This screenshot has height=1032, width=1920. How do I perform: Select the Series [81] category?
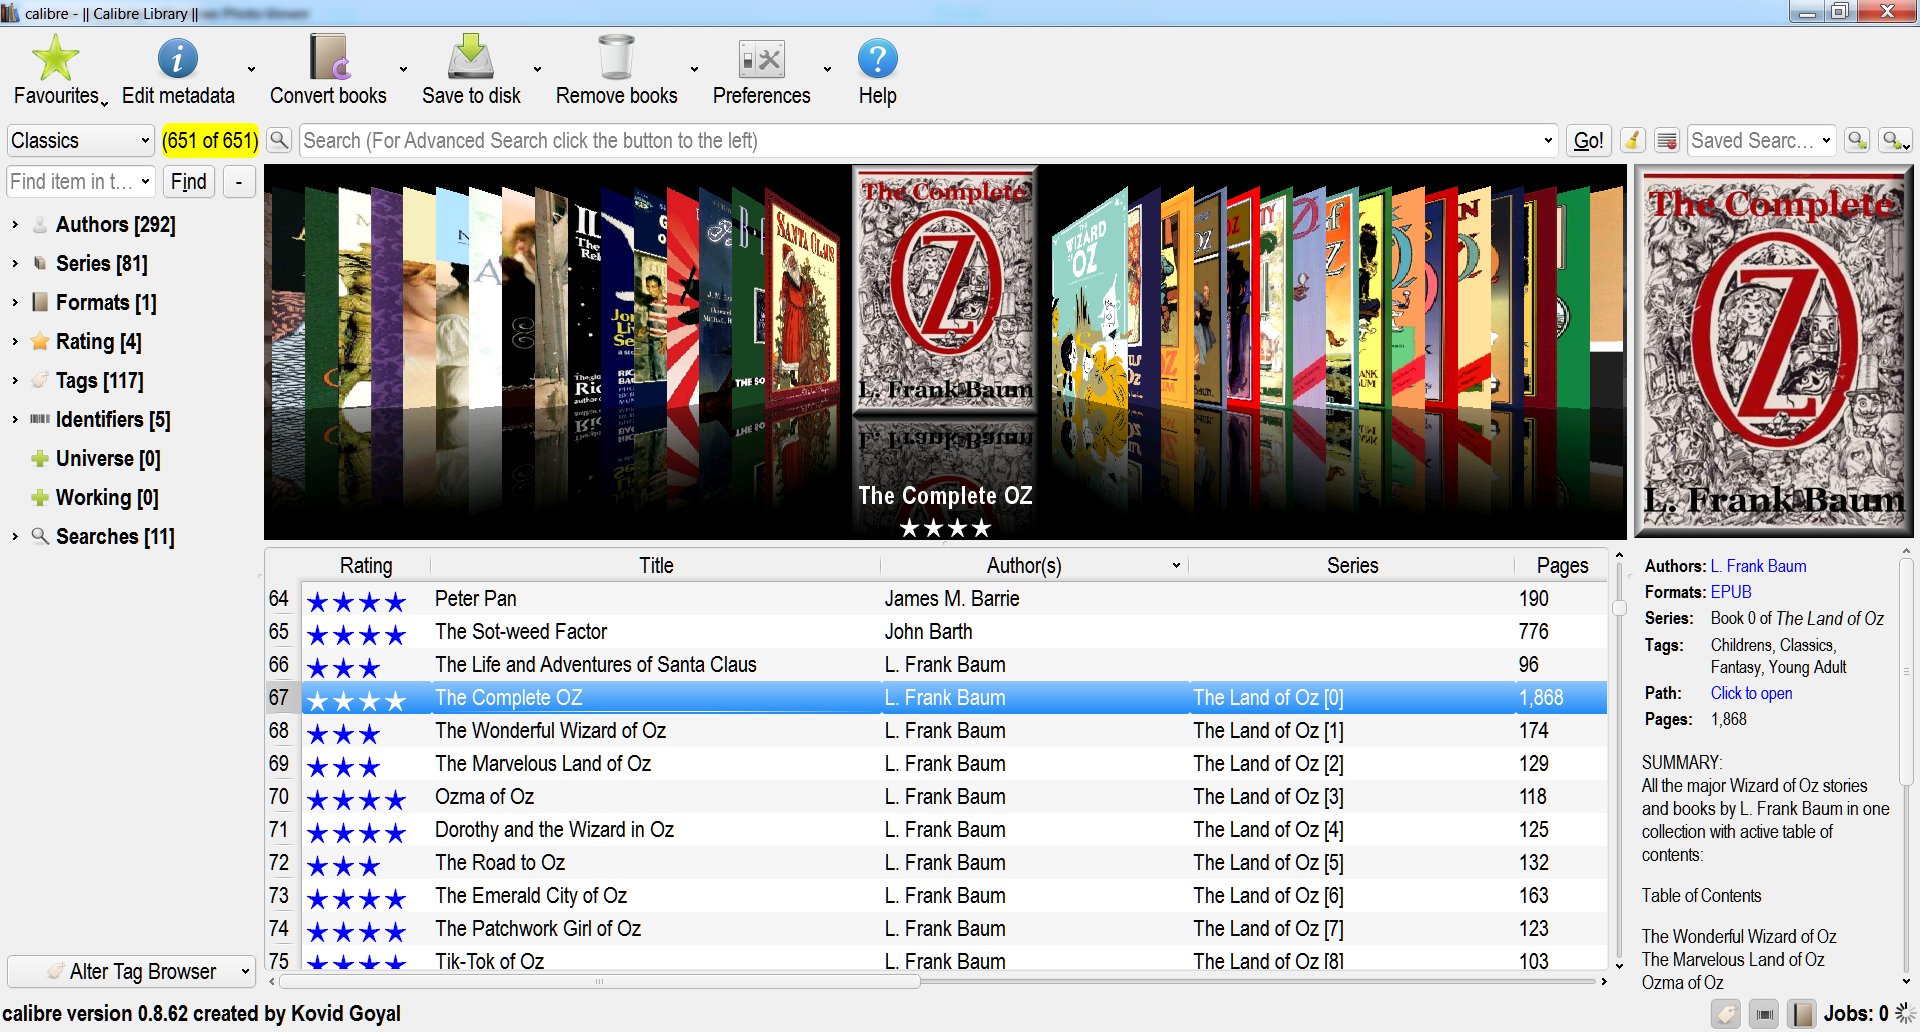(101, 263)
